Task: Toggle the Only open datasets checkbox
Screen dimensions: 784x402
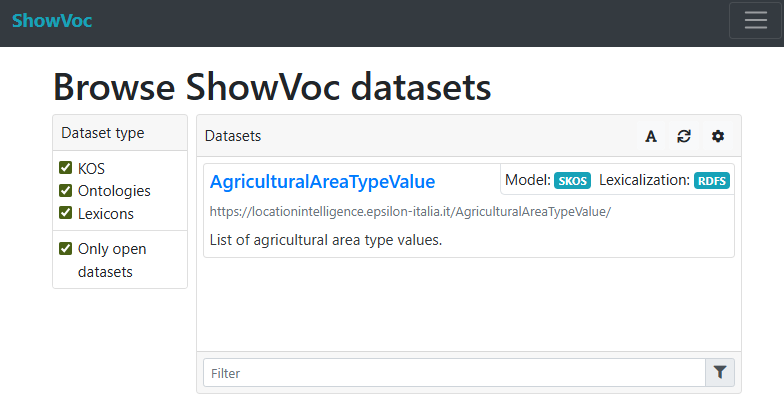Action: point(66,248)
